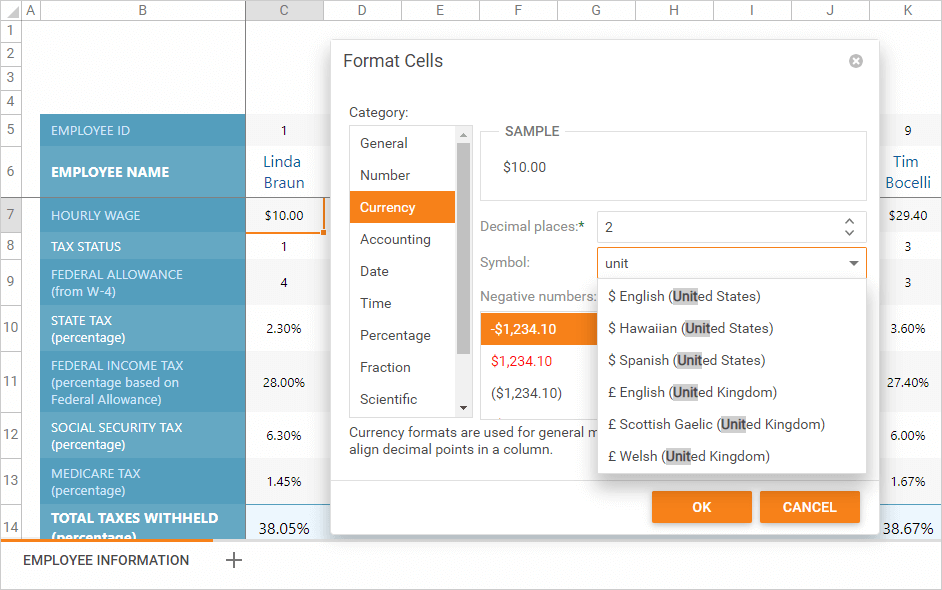
Task: Click the HOURLY WAGE label cell
Action: coord(143,216)
